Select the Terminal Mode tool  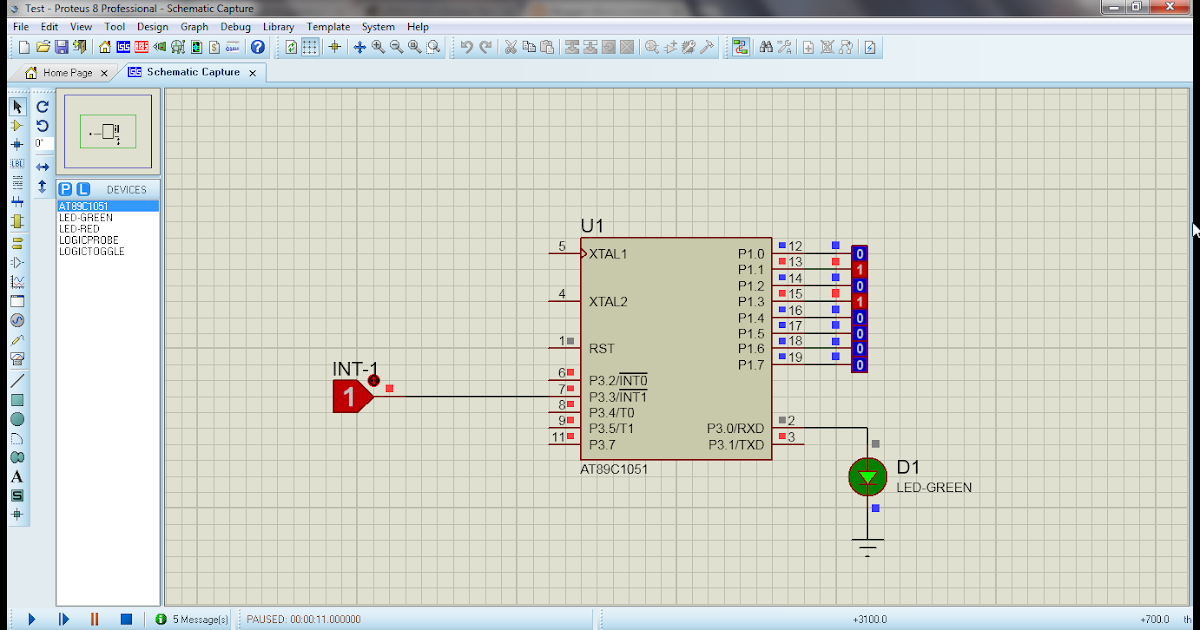tap(16, 242)
